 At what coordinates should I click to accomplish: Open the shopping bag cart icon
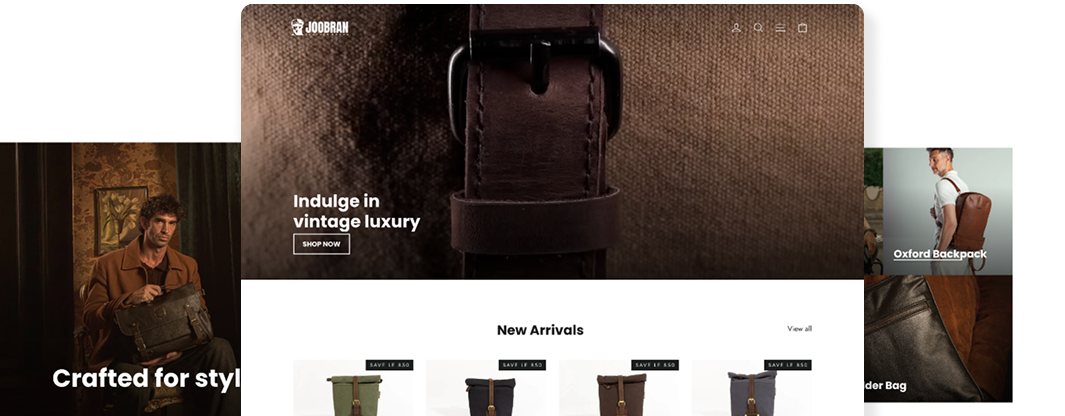[x=802, y=28]
